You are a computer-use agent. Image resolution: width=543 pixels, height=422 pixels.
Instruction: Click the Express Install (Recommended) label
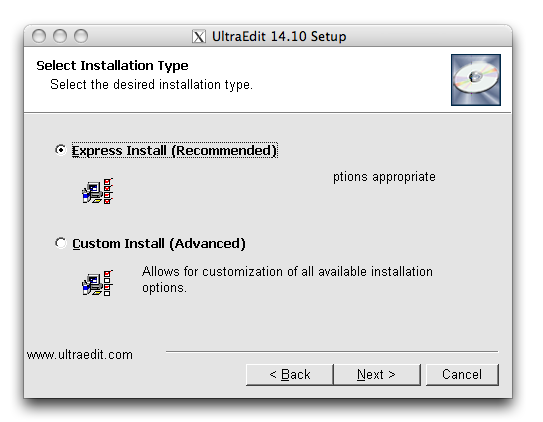pos(175,150)
